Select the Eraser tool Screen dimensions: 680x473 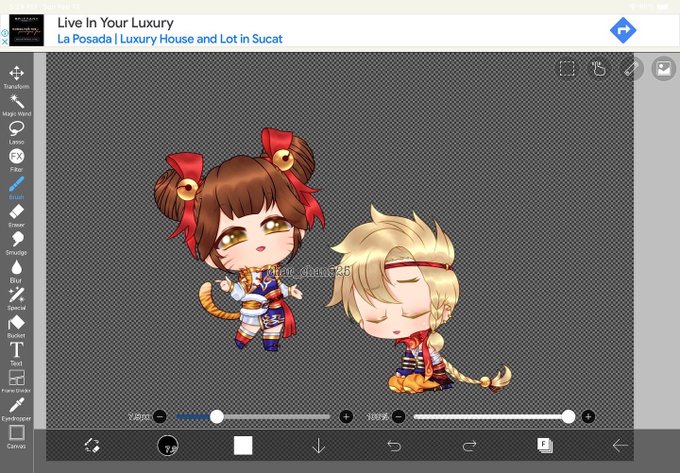16,216
